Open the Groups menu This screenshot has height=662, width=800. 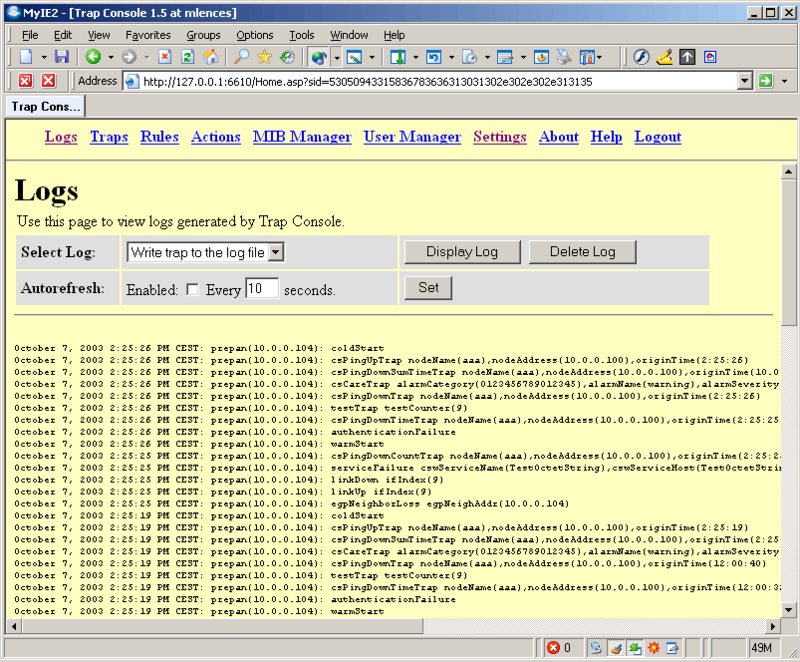(x=203, y=35)
